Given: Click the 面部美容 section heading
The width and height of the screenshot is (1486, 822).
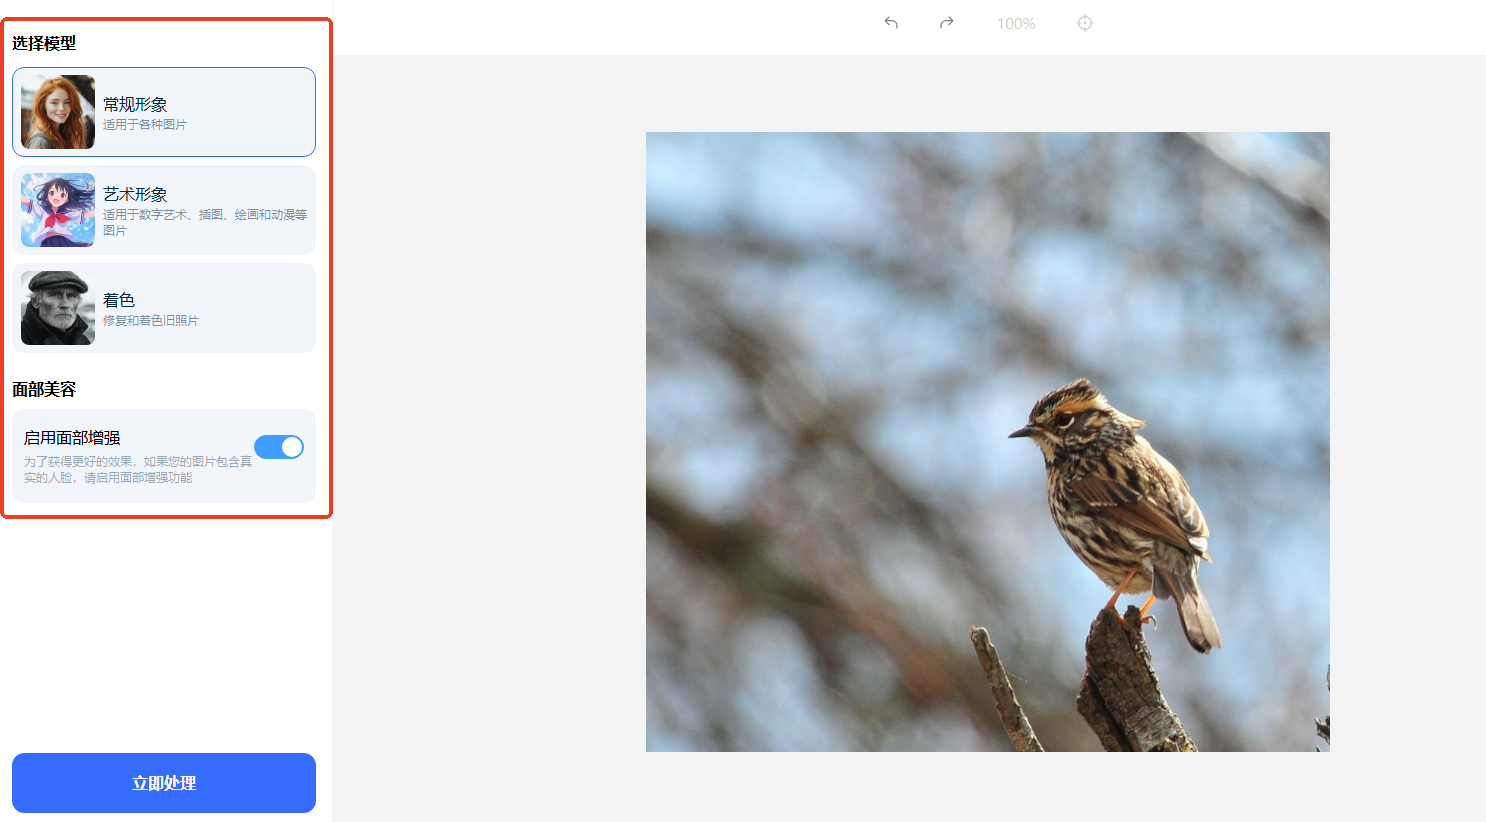Looking at the screenshot, I should point(44,389).
